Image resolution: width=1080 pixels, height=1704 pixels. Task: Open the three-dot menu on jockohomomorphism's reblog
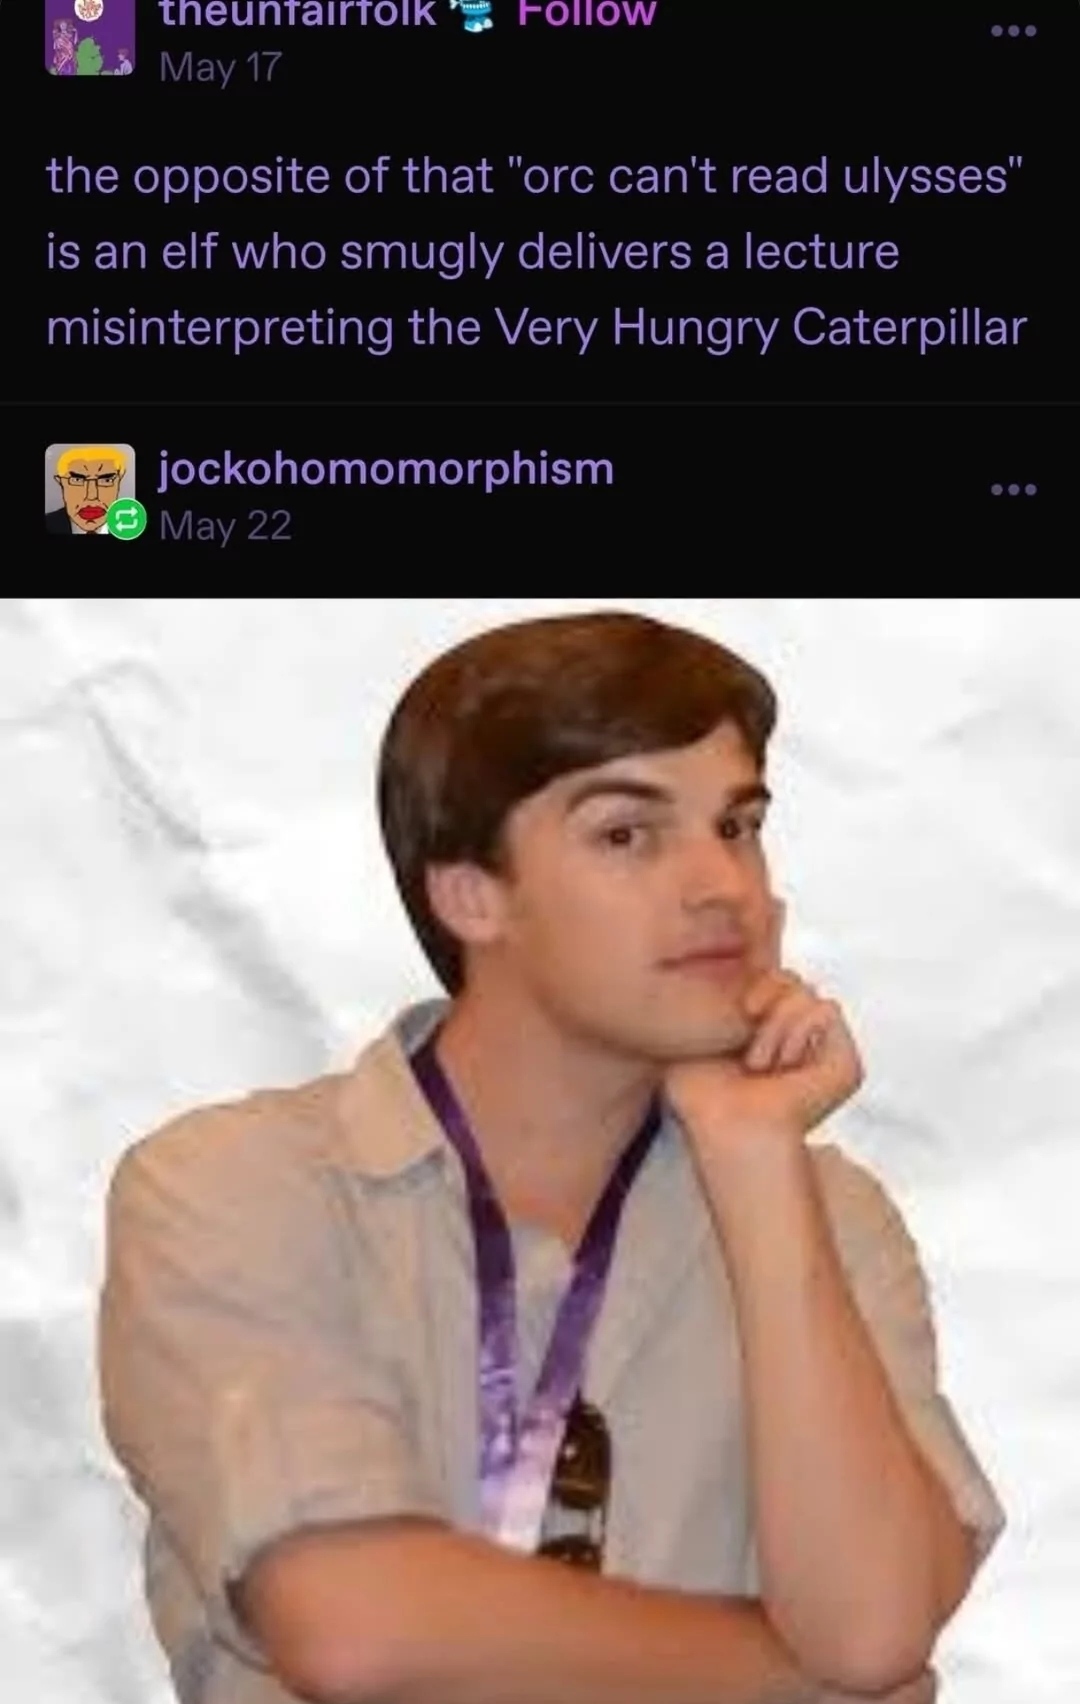(1013, 489)
